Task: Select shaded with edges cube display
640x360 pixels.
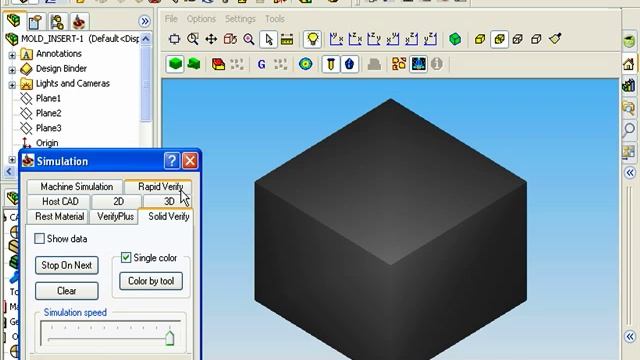Action: tap(499, 39)
